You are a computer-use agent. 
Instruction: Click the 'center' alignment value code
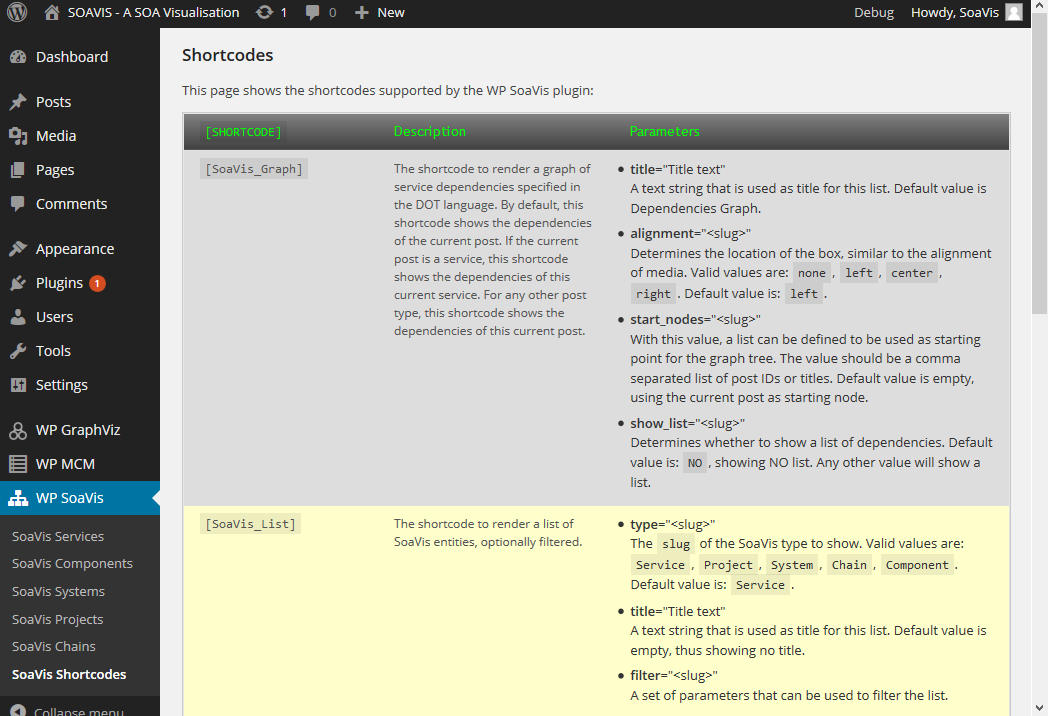point(912,273)
